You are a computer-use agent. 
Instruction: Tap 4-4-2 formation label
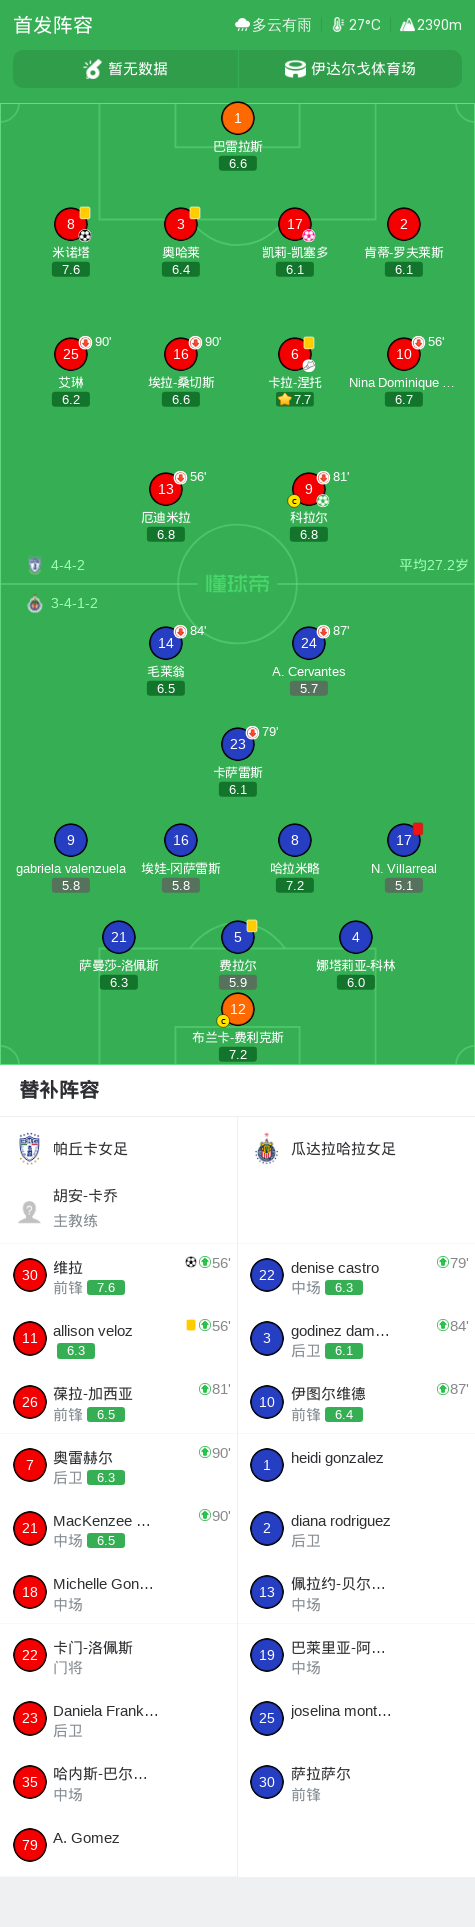point(68,565)
